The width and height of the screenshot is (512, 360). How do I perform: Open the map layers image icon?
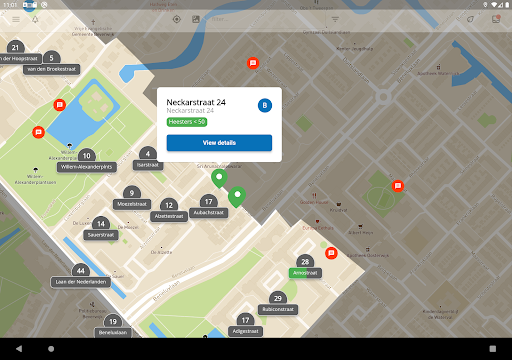tap(196, 19)
